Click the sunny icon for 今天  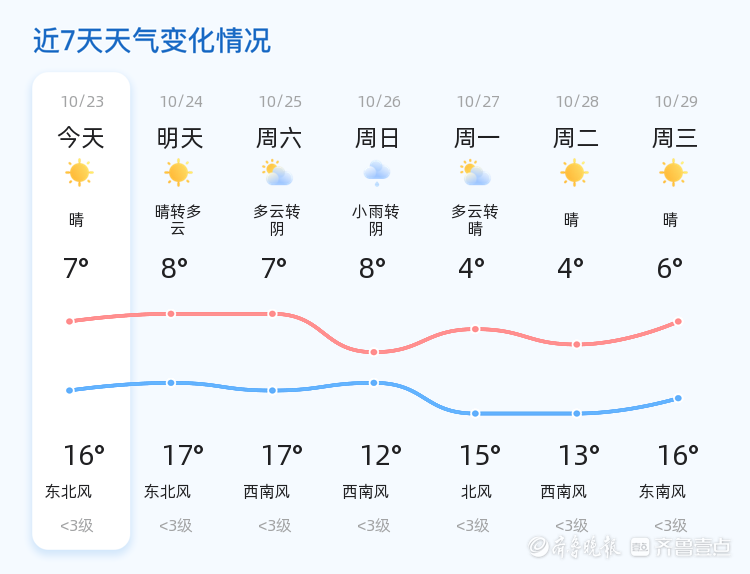[79, 173]
